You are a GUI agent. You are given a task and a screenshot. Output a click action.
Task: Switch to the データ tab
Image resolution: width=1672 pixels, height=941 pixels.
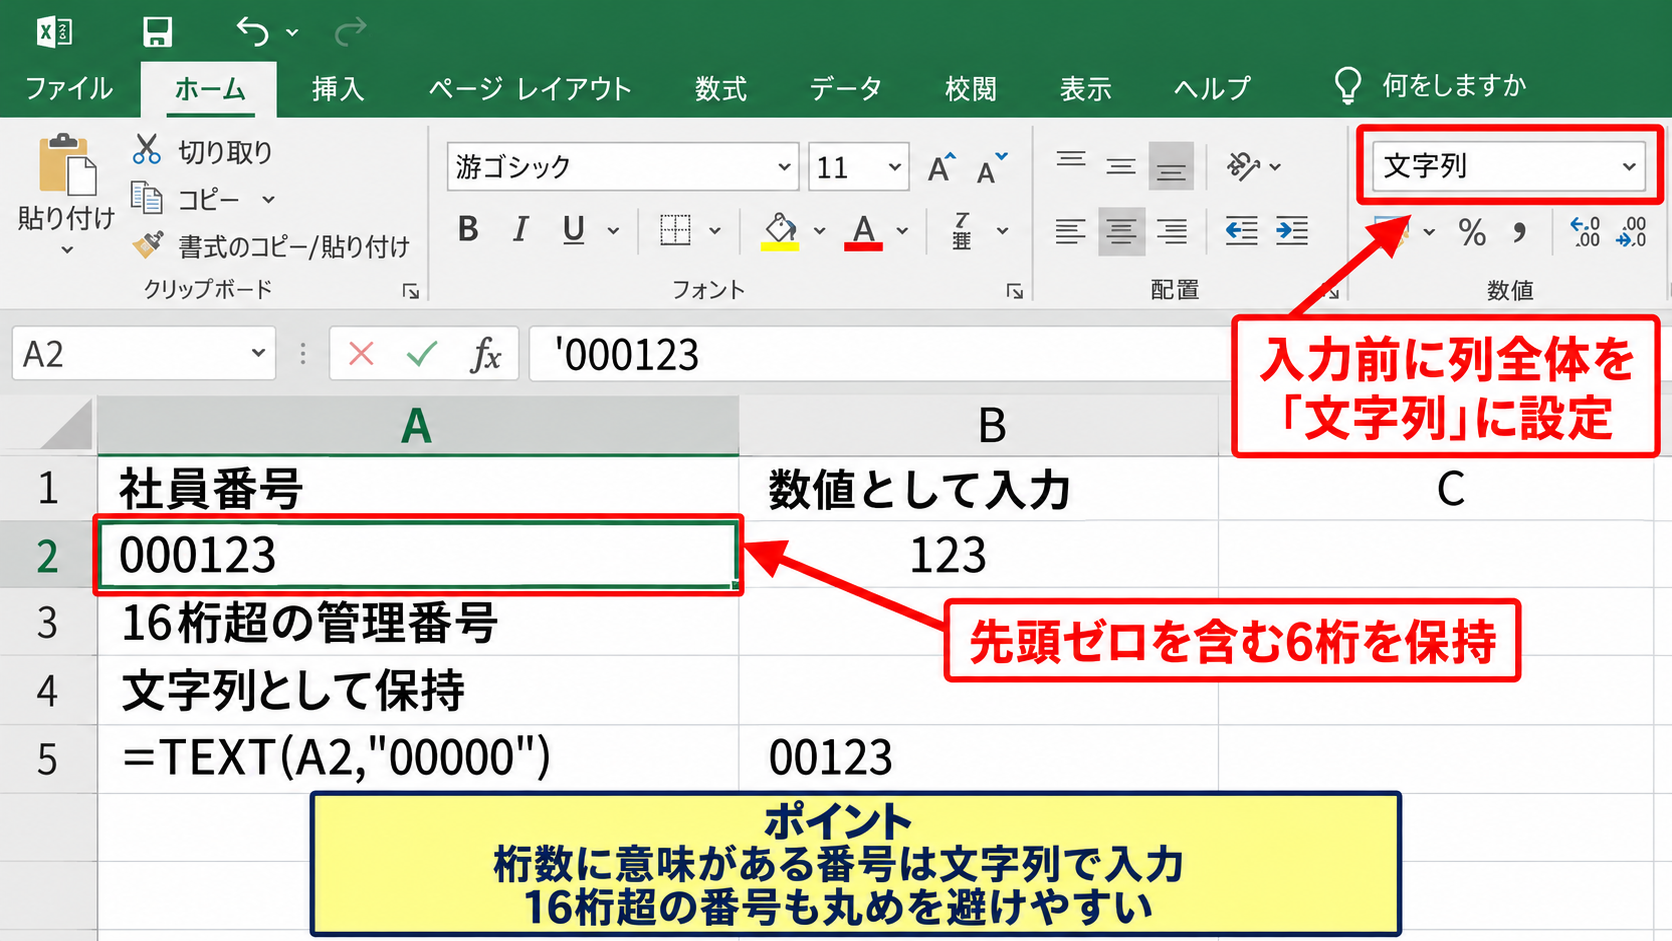tap(846, 88)
